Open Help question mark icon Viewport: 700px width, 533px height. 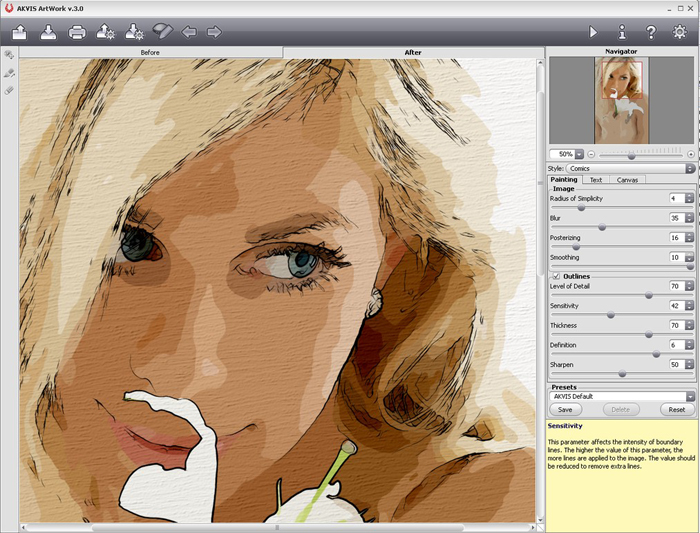coord(650,32)
